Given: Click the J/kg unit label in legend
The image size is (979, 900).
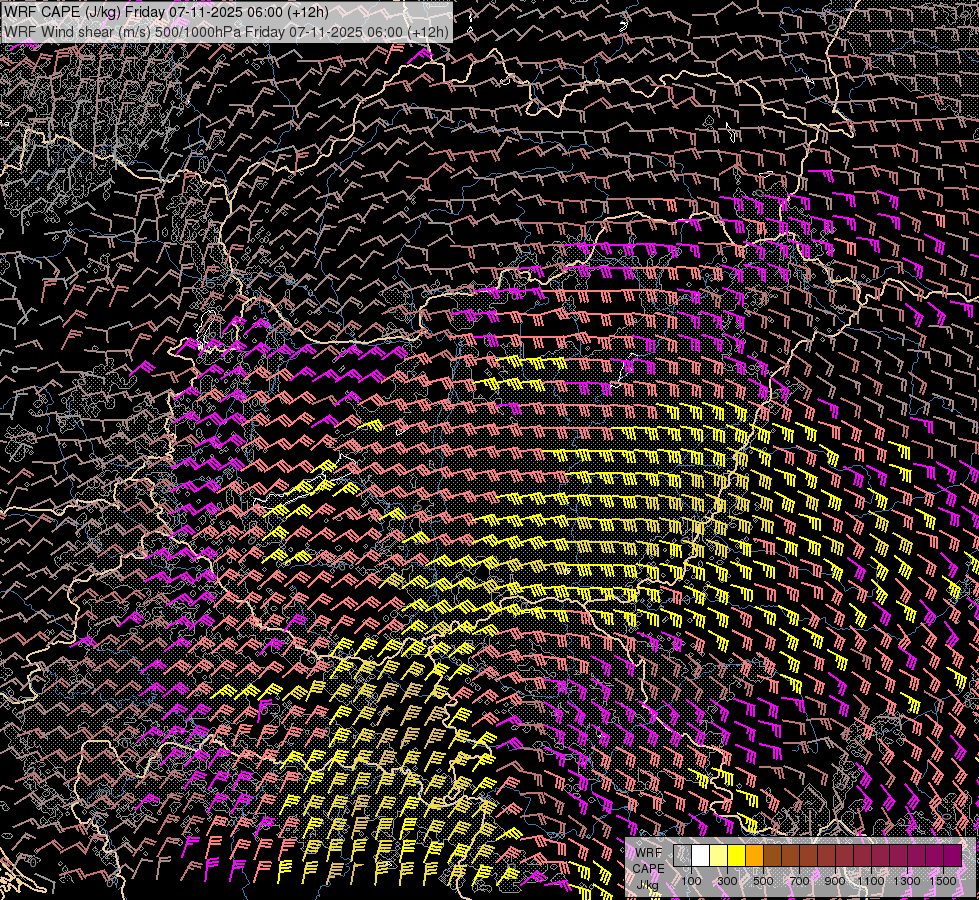Looking at the screenshot, I should tap(647, 884).
